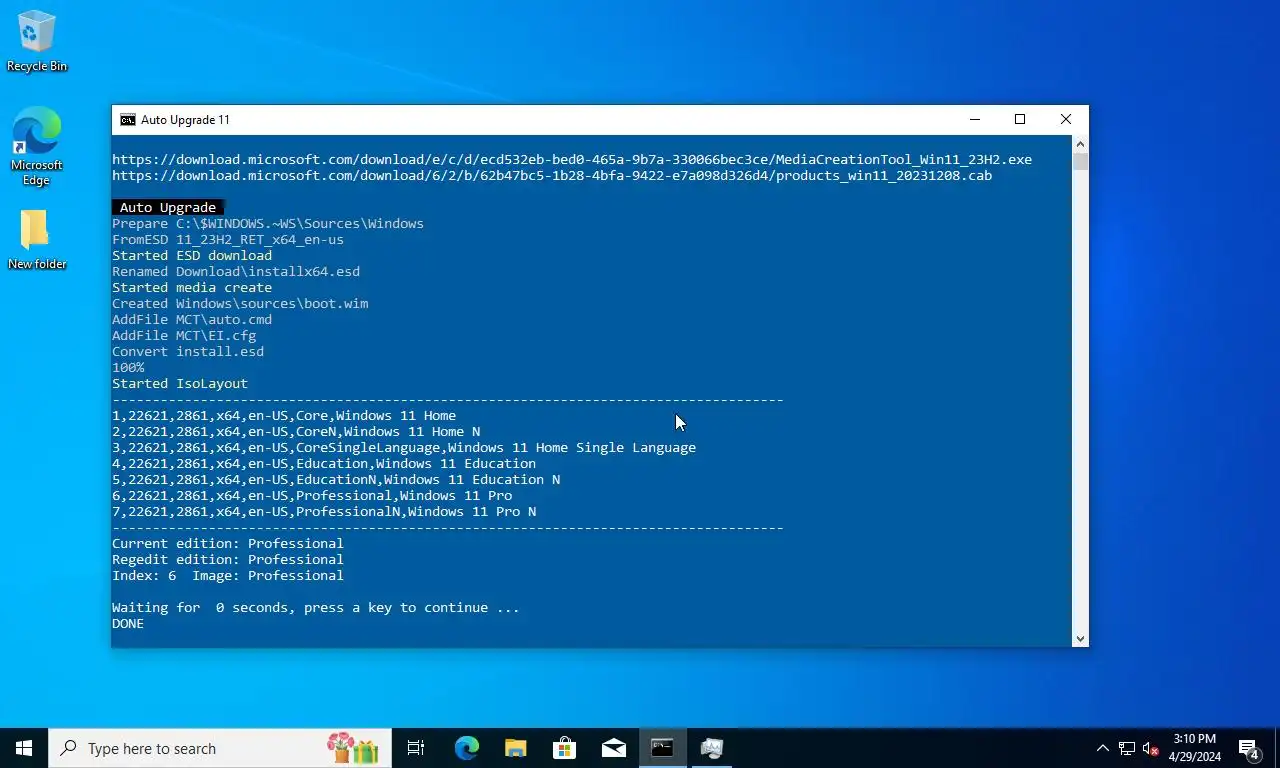Viewport: 1280px width, 768px height.
Task: Click the flower gift search highlight icon
Action: (x=353, y=748)
